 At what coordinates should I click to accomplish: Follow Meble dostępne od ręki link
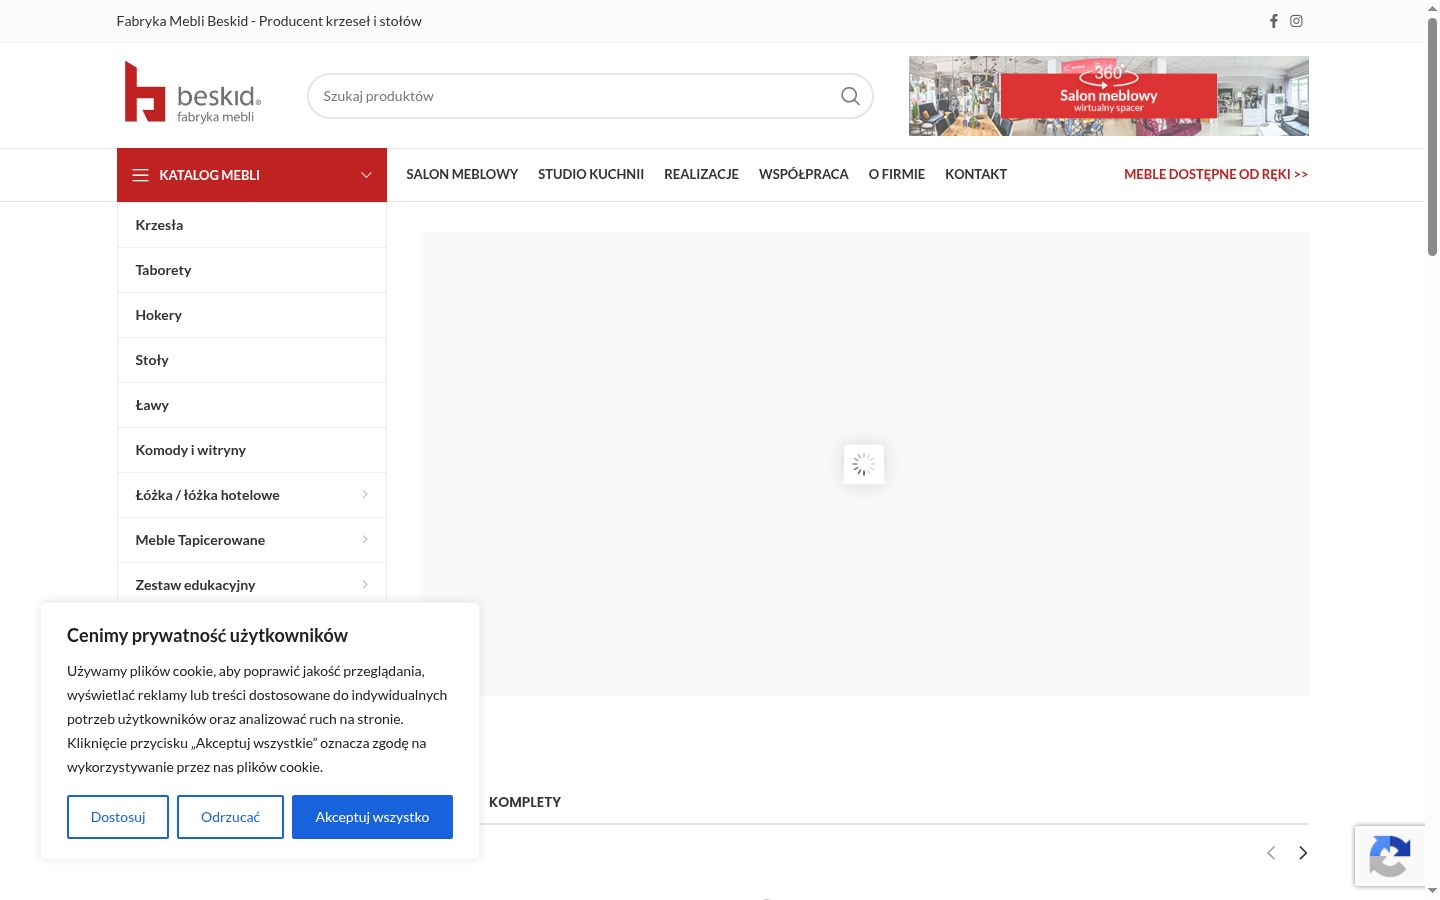coord(1216,174)
